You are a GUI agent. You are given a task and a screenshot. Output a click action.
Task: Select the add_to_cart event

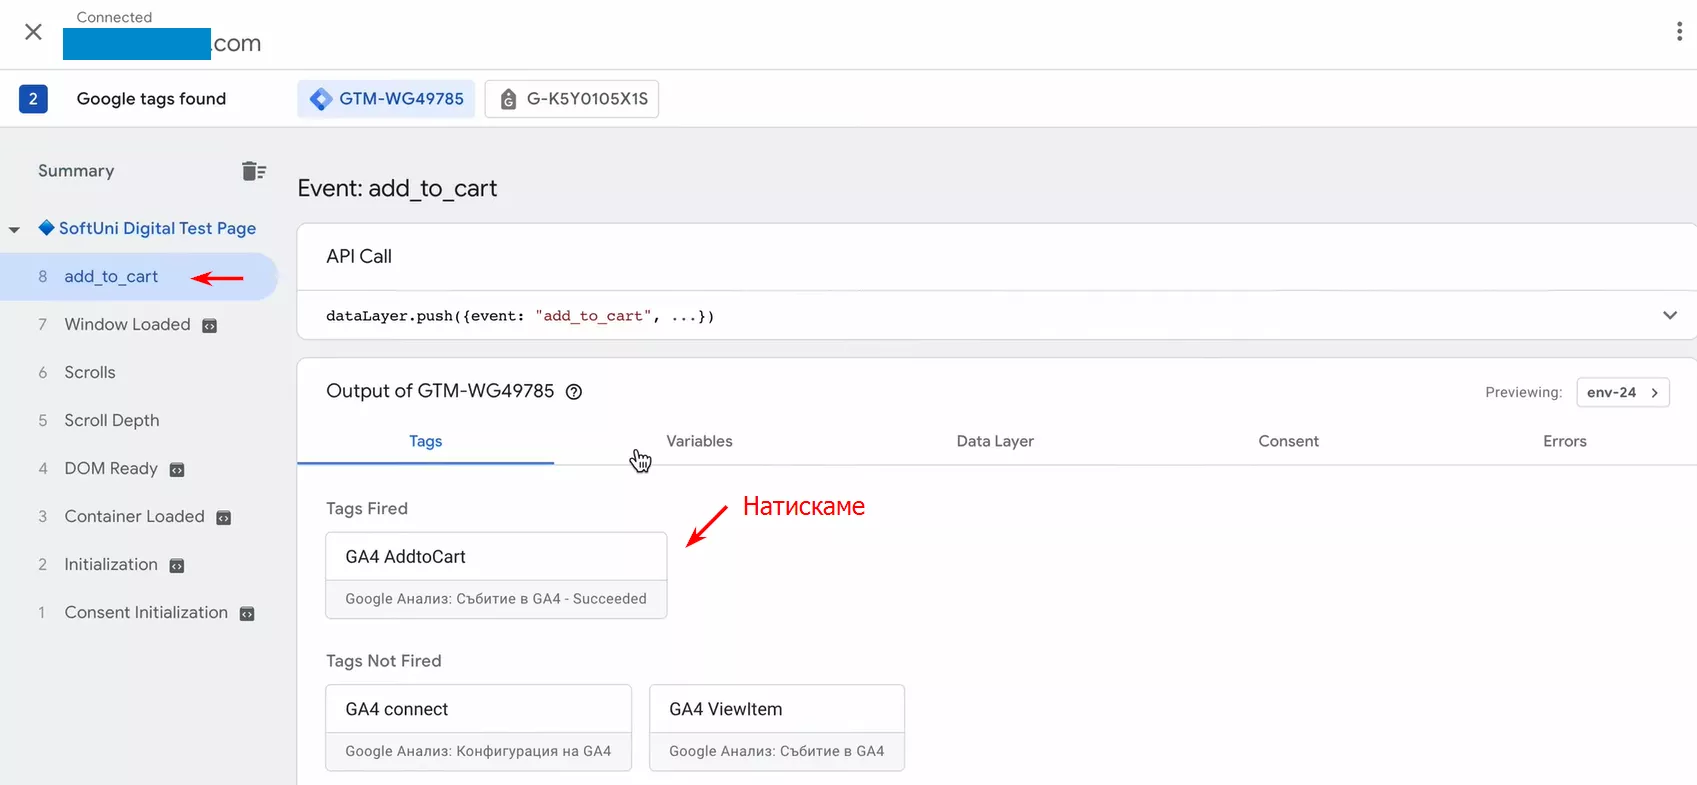coord(138,277)
